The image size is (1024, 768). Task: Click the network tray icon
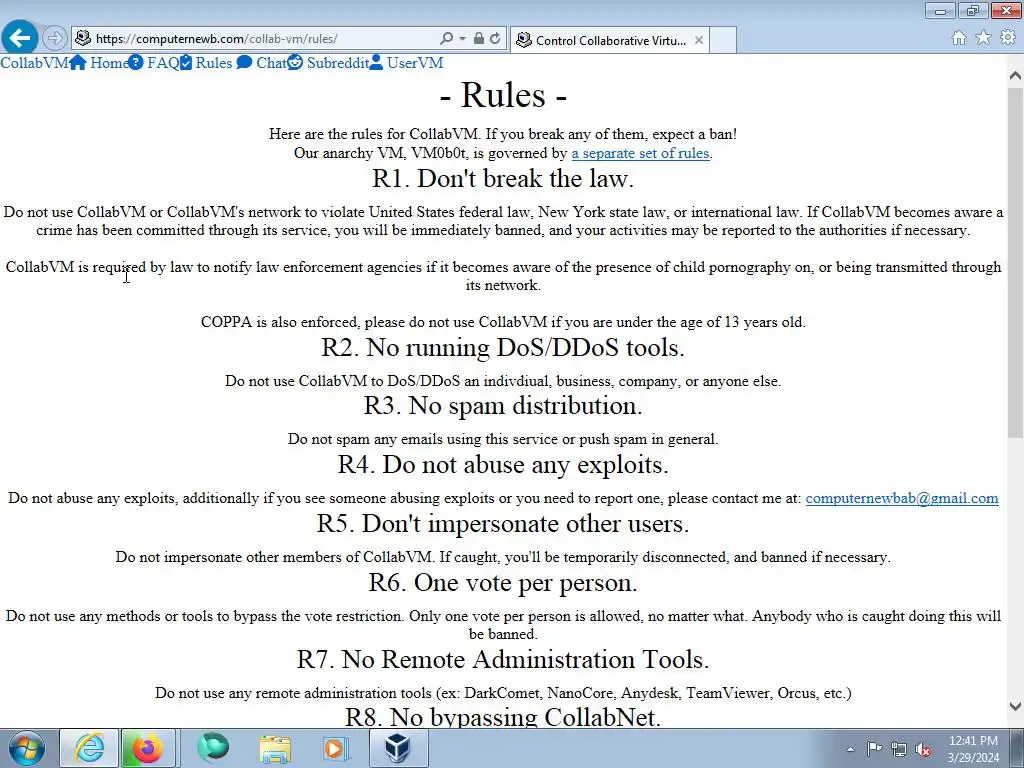tap(899, 749)
